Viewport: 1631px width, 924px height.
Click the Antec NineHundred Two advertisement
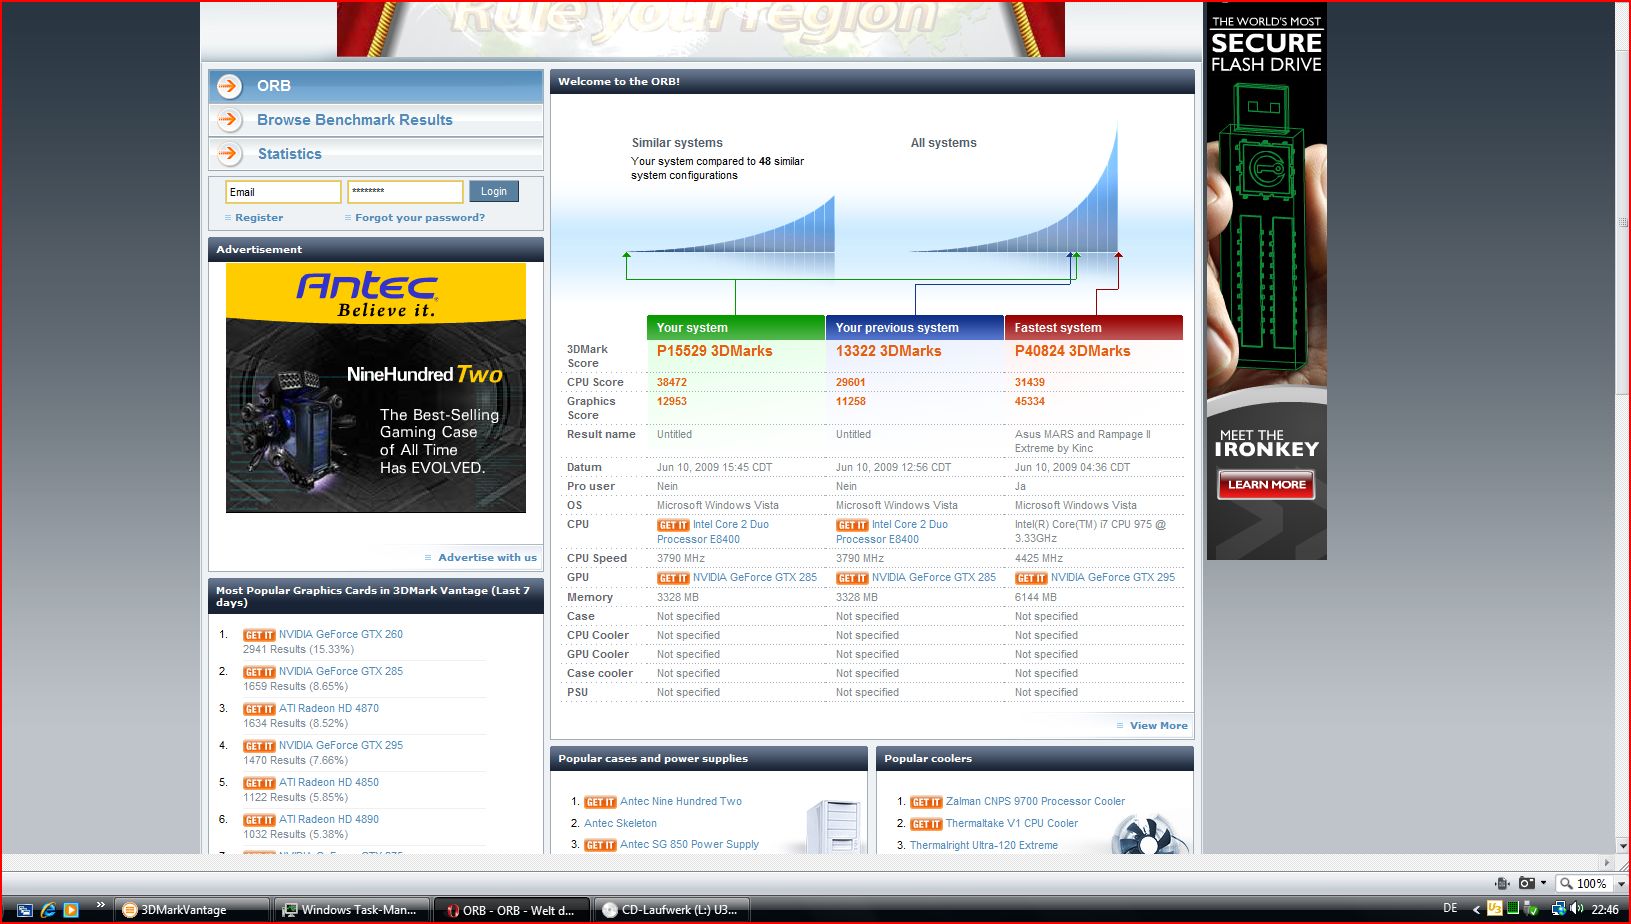pyautogui.click(x=376, y=388)
